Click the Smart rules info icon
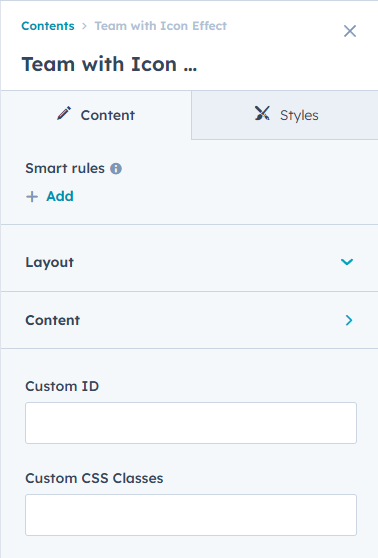378x558 pixels. 116,168
